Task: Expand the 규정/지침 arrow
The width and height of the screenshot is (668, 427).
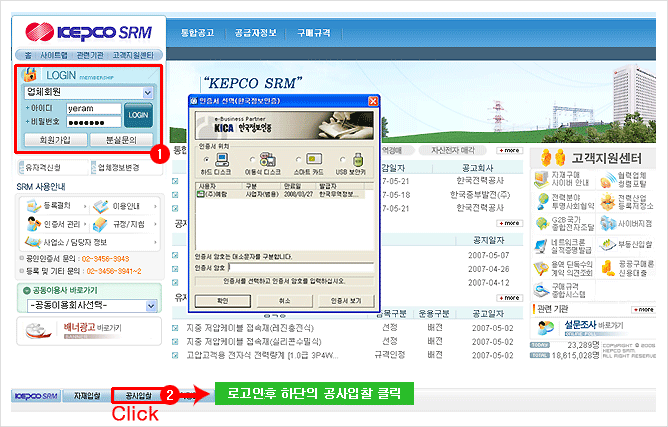Action: pos(155,224)
